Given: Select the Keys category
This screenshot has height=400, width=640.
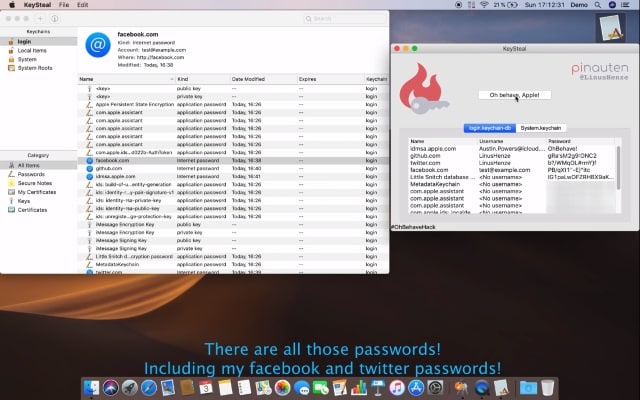Looking at the screenshot, I should [x=24, y=200].
